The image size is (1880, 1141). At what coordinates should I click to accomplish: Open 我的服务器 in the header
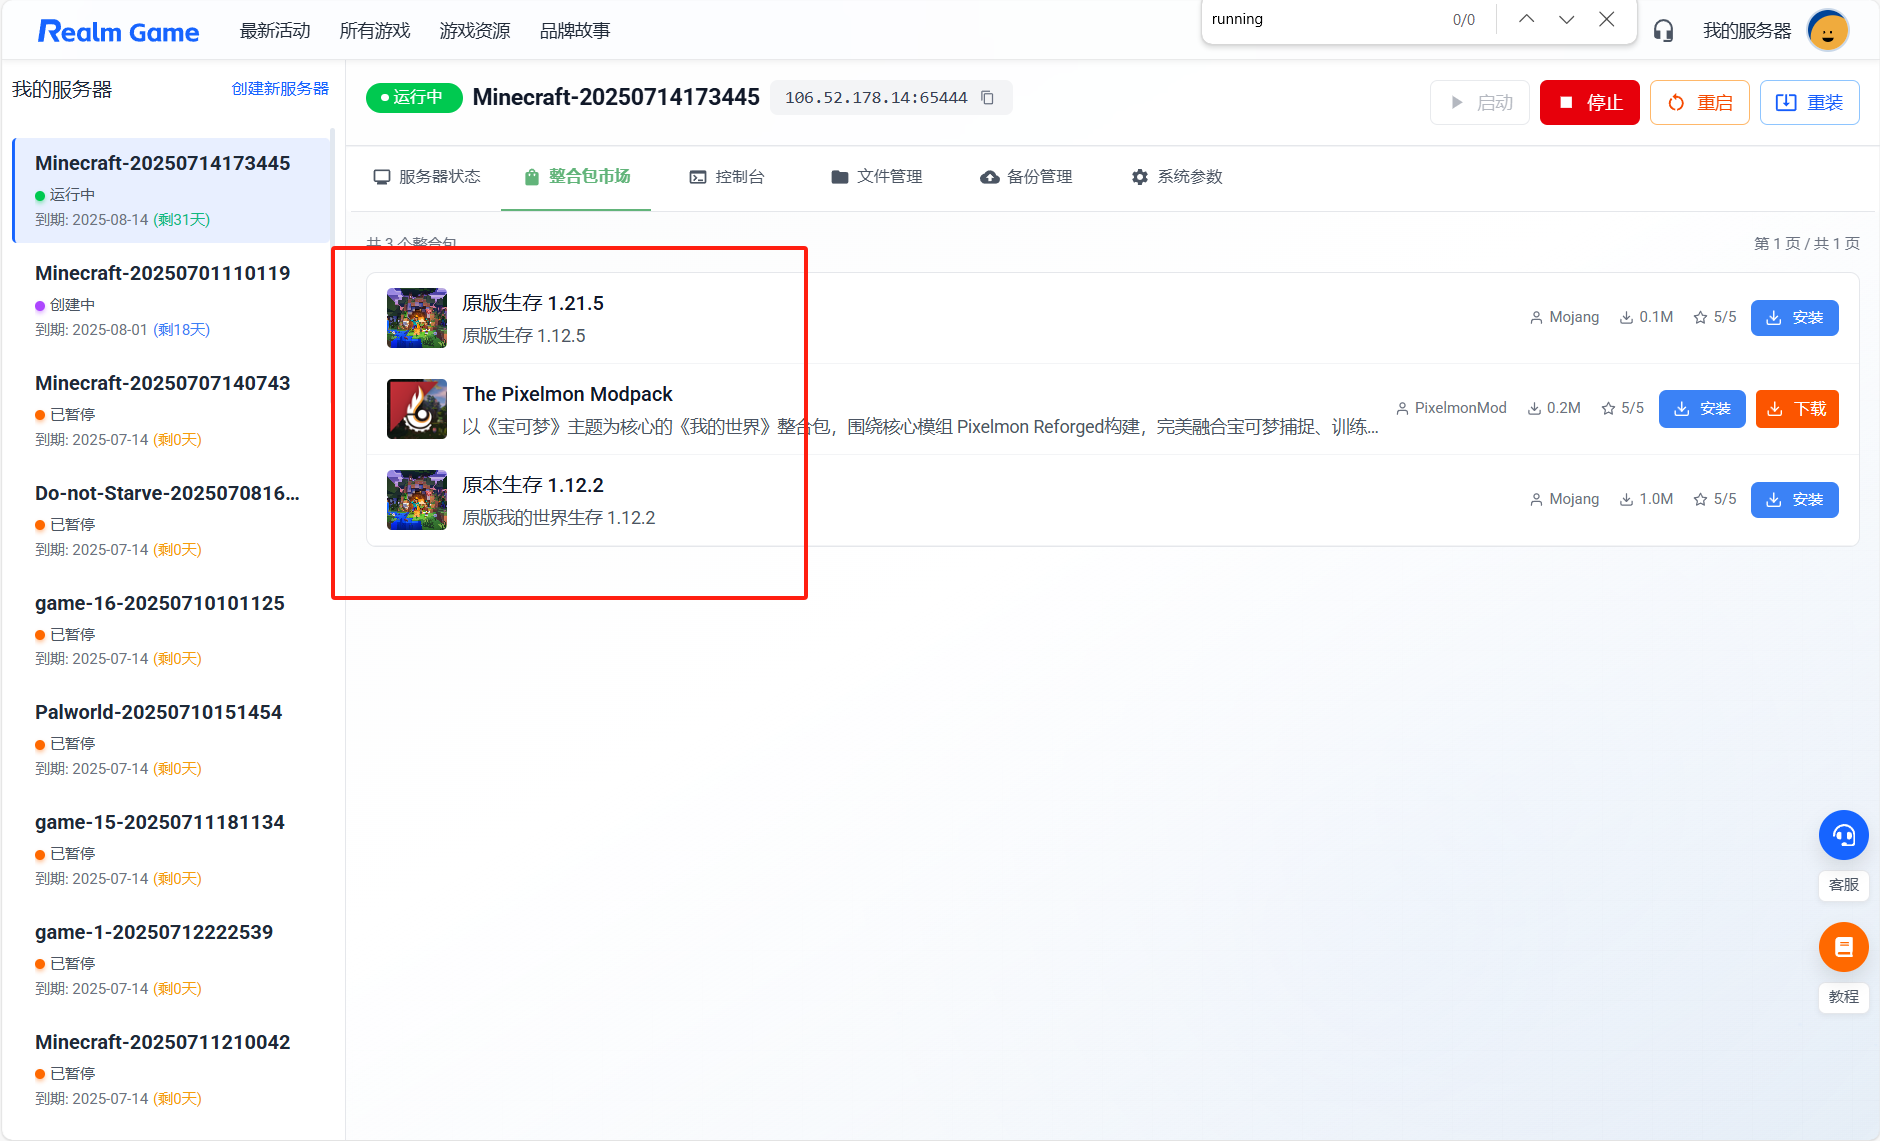pos(1747,31)
